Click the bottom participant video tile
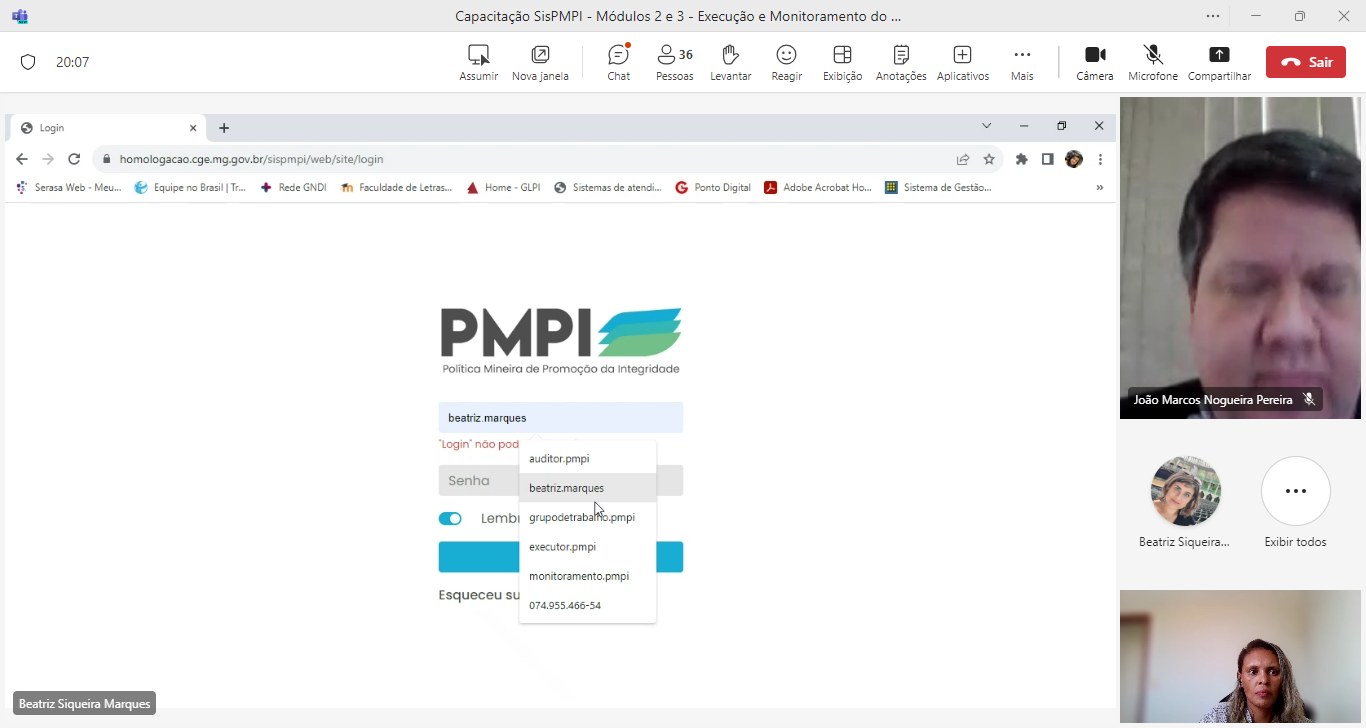This screenshot has width=1366, height=728. pos(1240,656)
